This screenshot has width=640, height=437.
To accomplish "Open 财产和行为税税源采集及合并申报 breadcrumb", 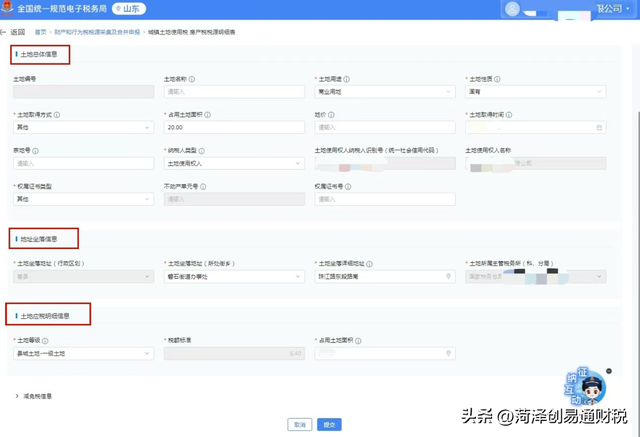I will point(97,32).
